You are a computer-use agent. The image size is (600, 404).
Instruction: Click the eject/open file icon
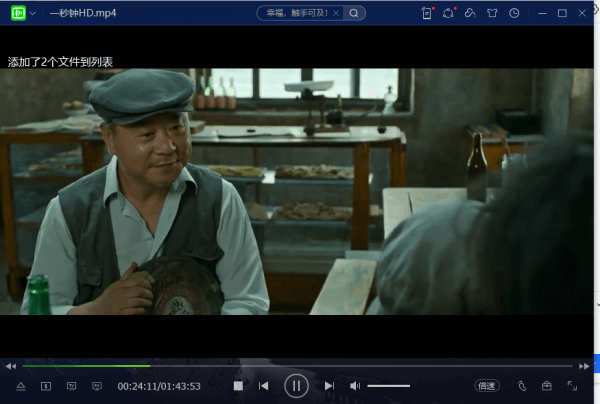pos(21,386)
